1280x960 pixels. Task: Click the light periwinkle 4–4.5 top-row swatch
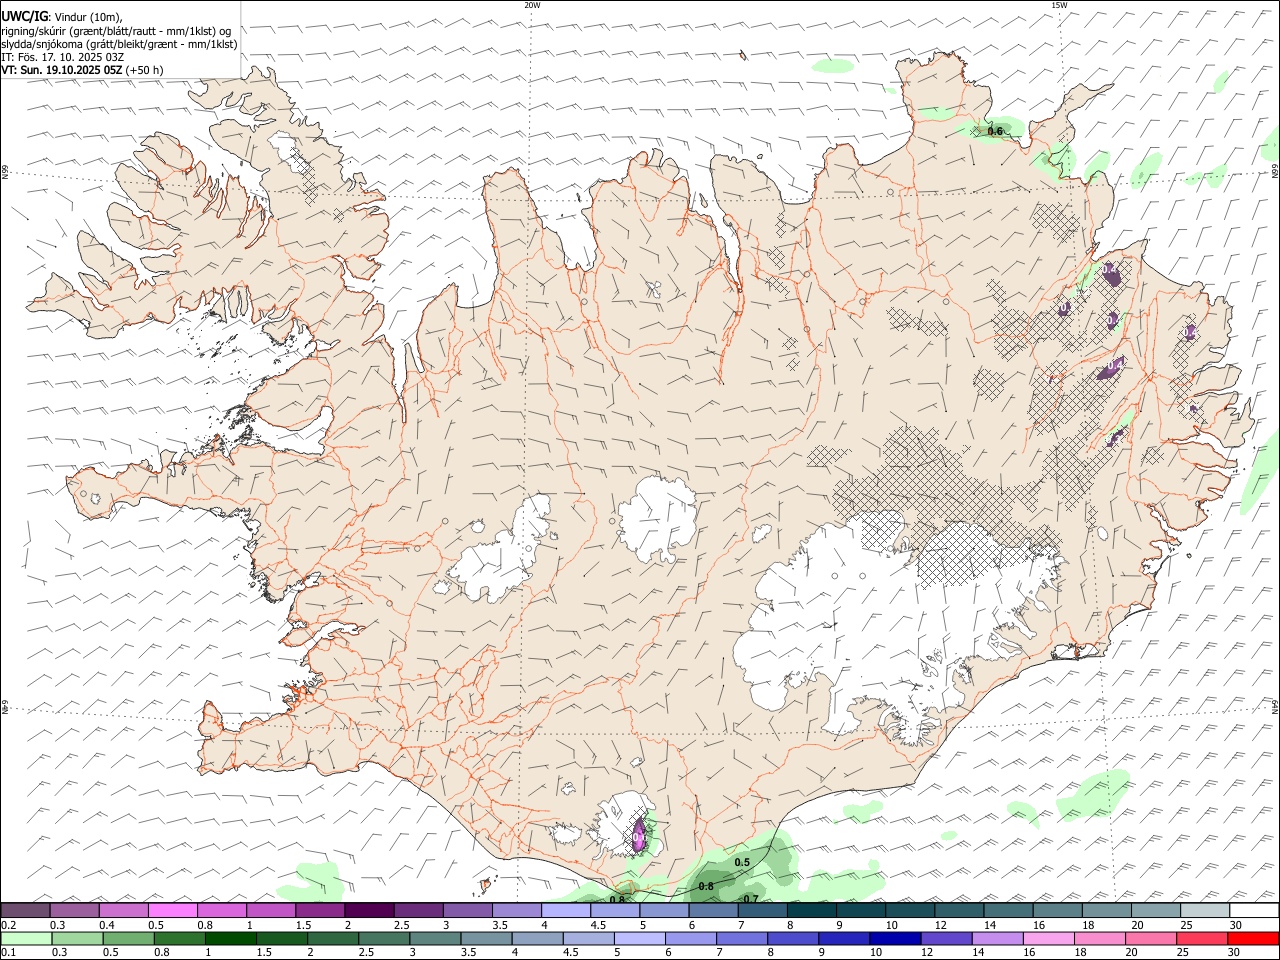(566, 911)
